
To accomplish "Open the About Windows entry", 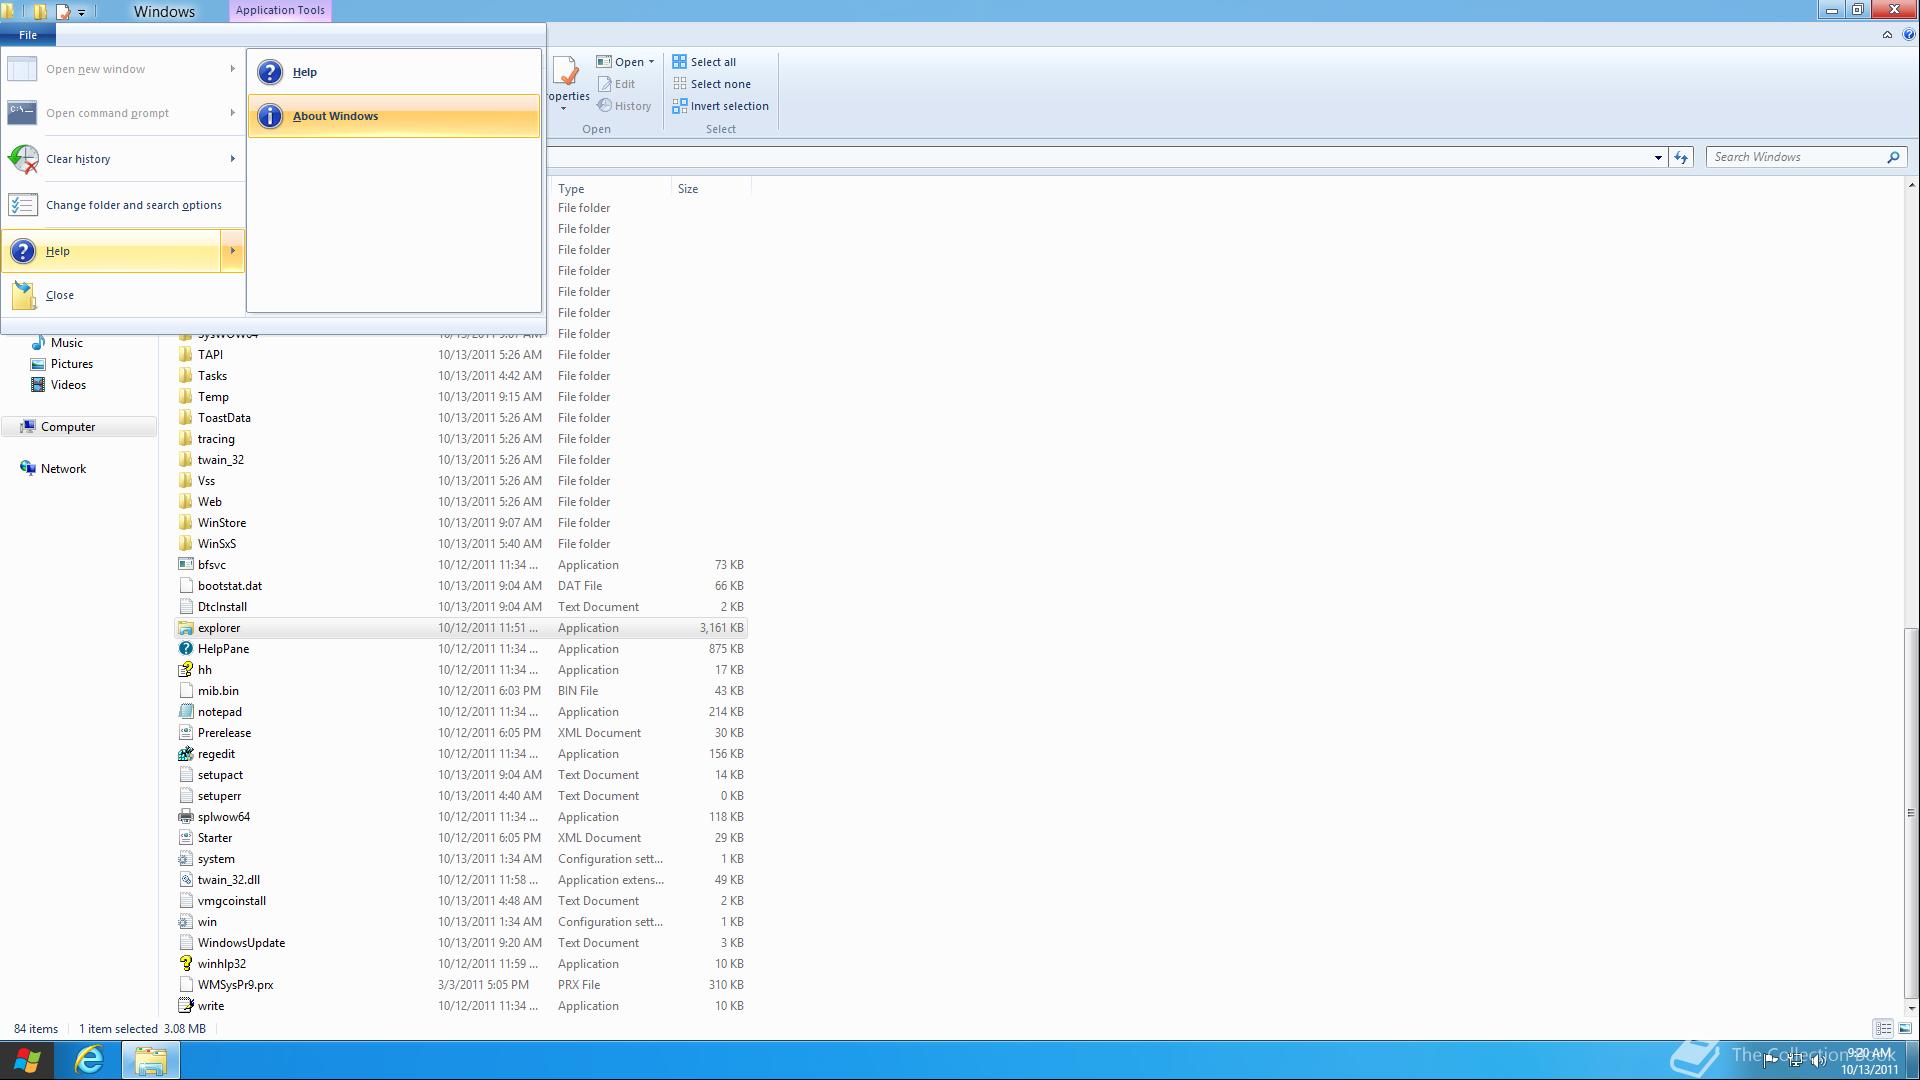I will [394, 116].
